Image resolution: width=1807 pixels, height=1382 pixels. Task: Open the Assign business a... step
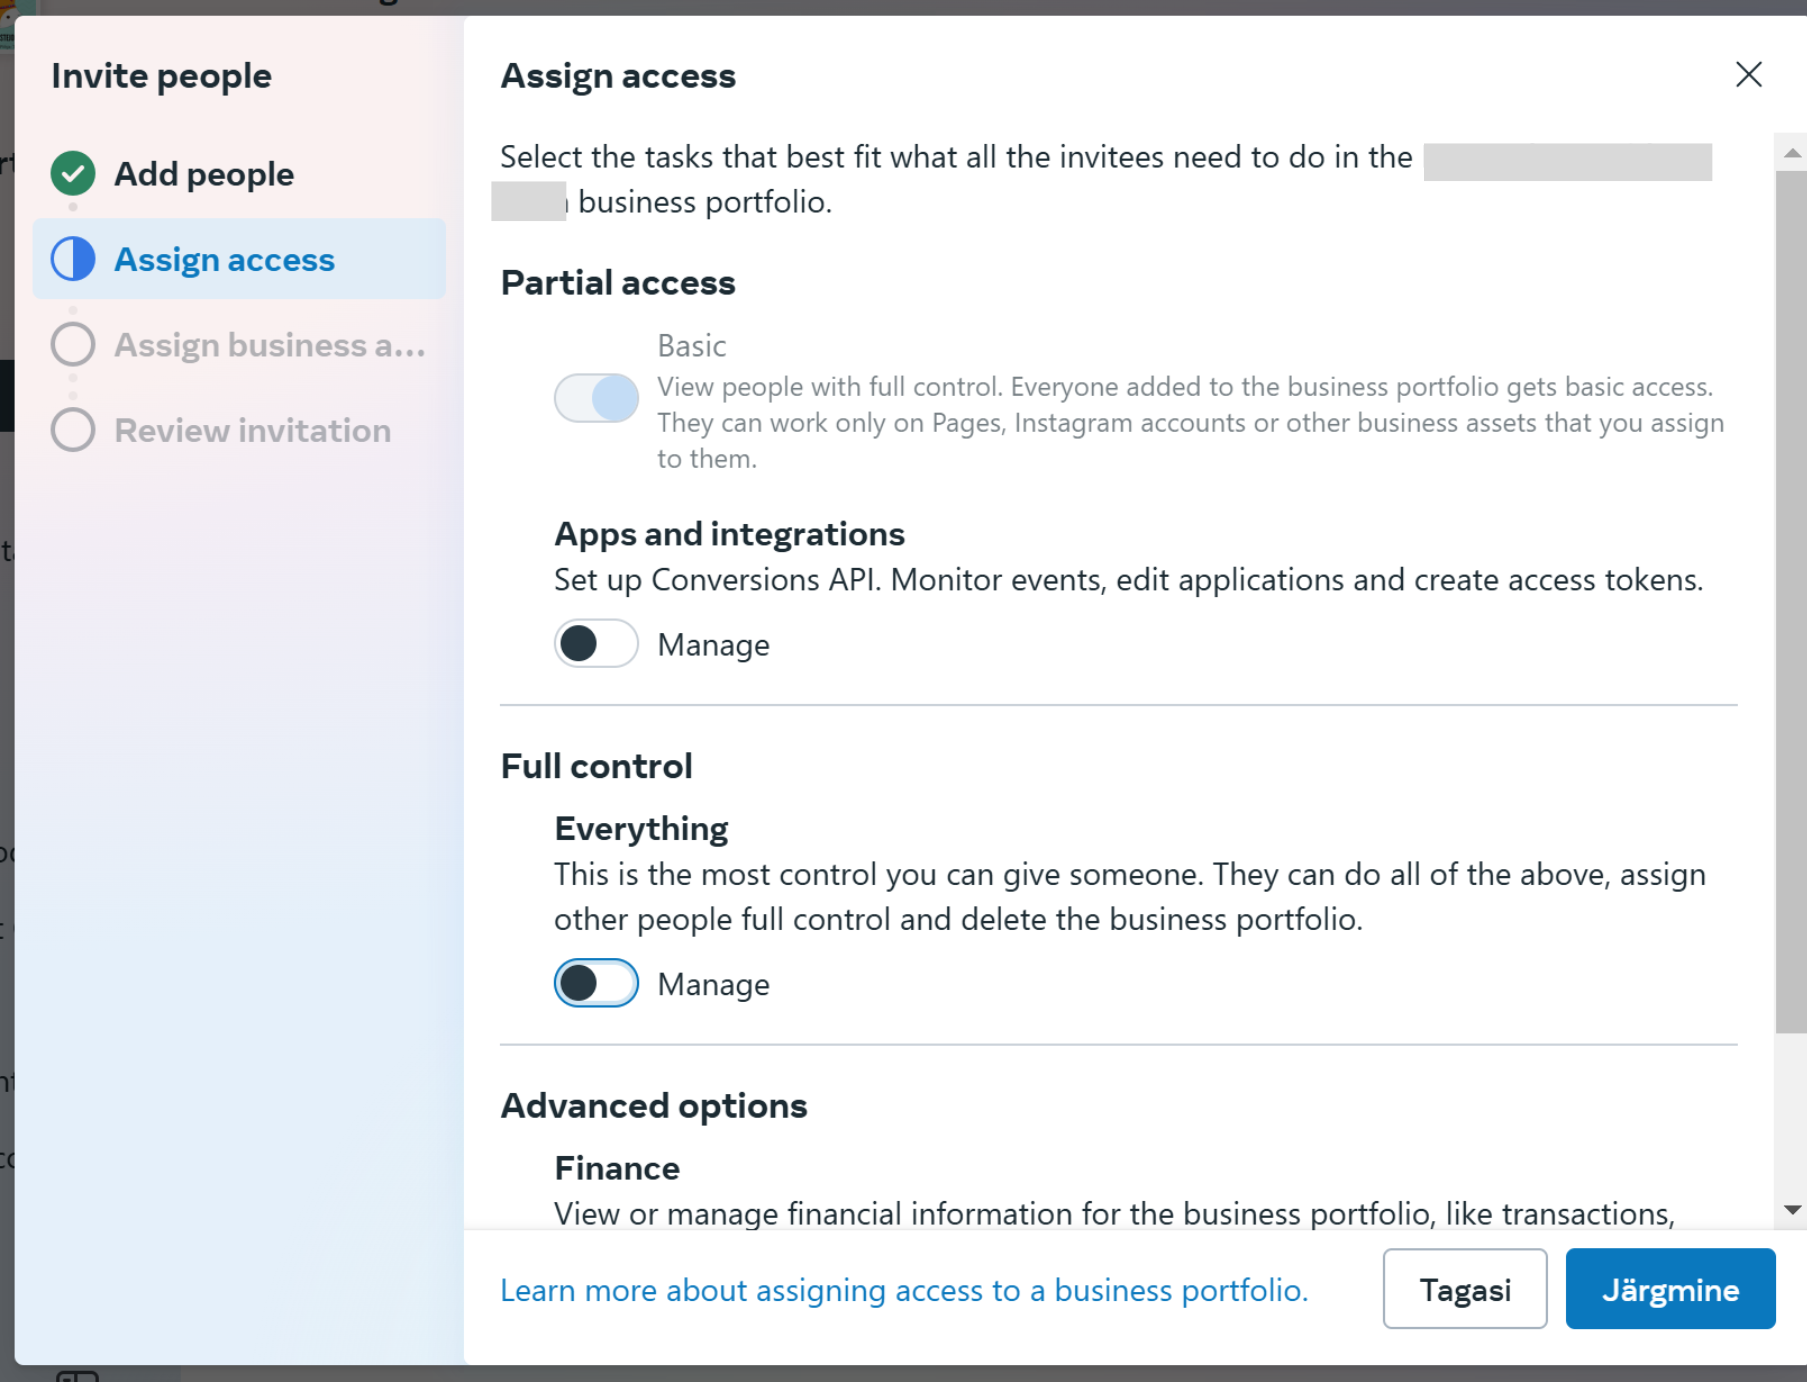tap(269, 345)
